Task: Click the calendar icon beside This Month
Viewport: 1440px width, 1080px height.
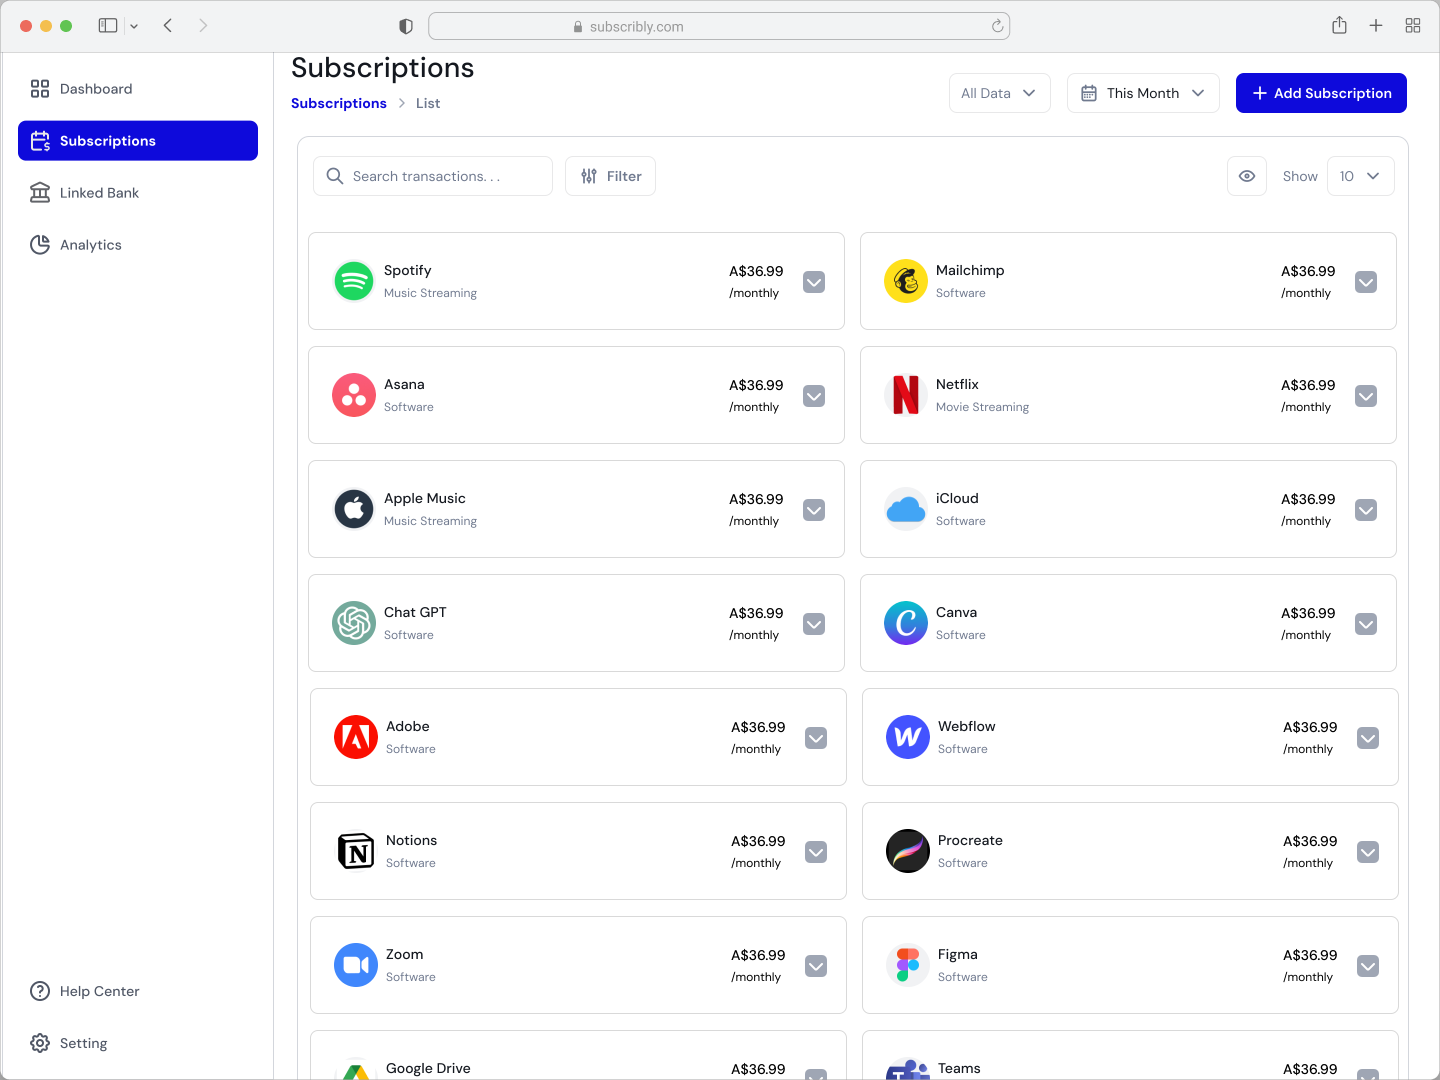Action: pos(1089,93)
